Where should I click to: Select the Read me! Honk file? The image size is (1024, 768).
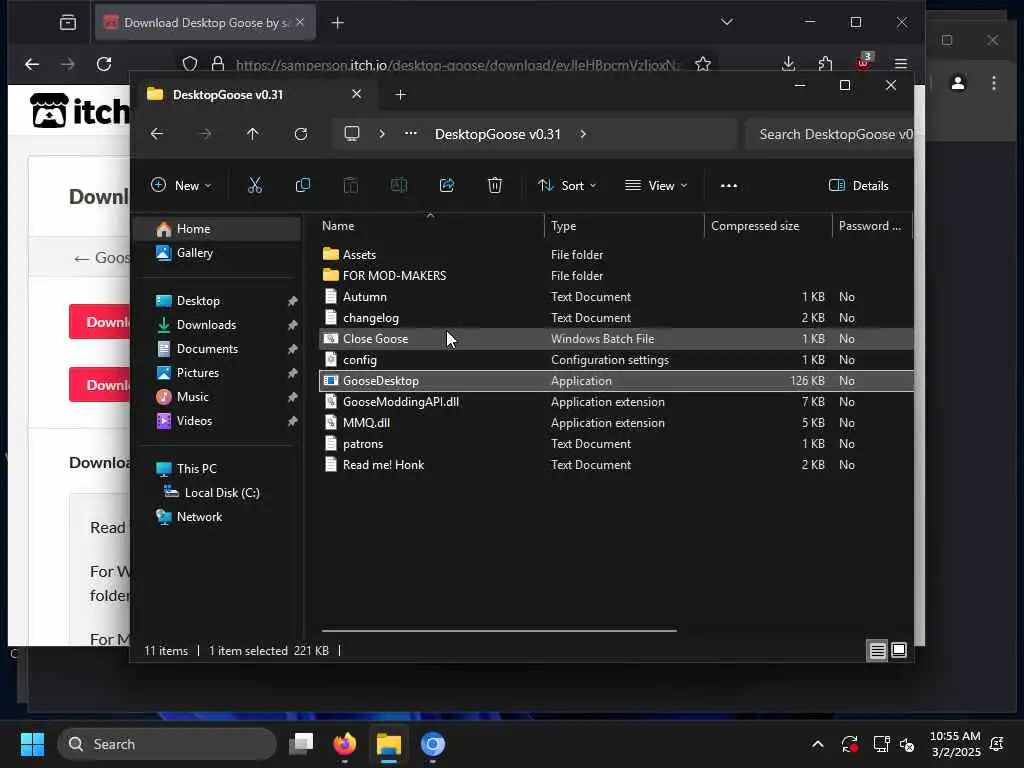coord(616,464)
